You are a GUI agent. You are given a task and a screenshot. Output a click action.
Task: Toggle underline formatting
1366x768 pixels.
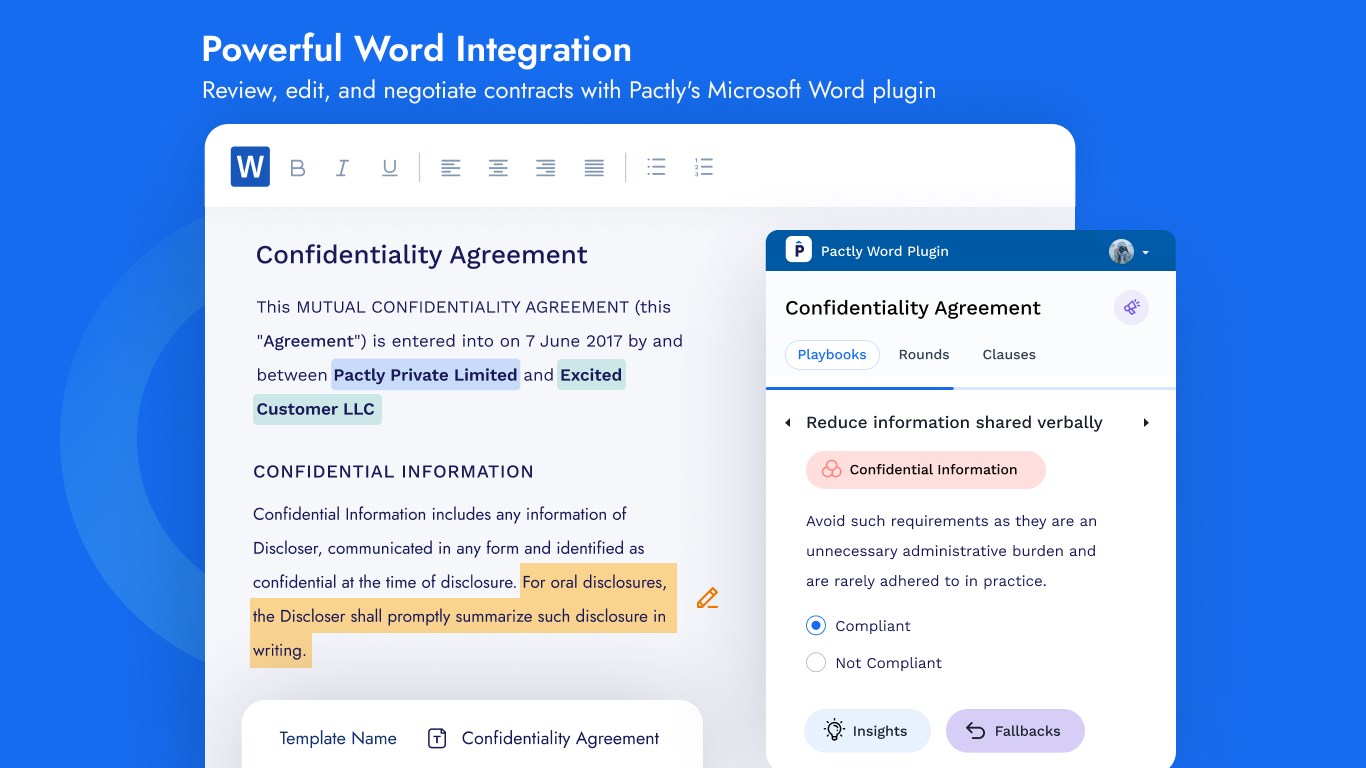coord(390,168)
